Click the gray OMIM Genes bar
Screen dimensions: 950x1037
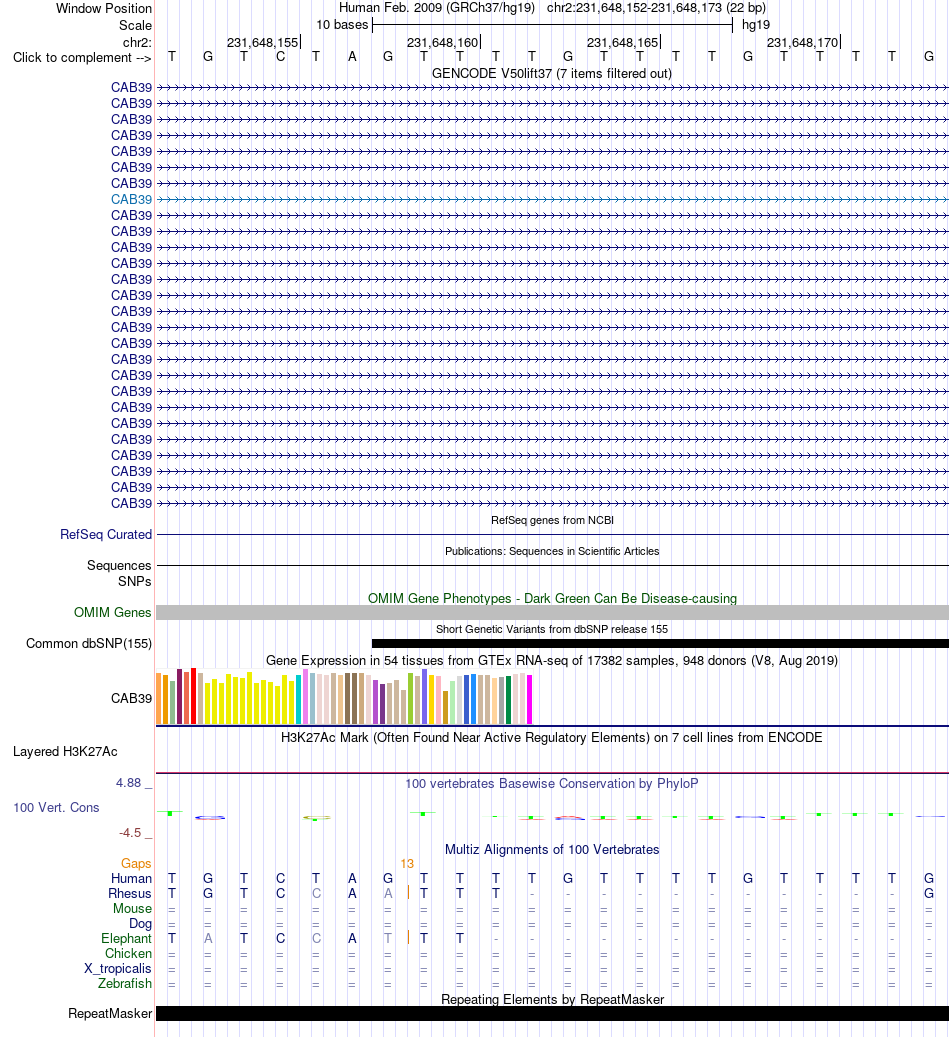552,612
